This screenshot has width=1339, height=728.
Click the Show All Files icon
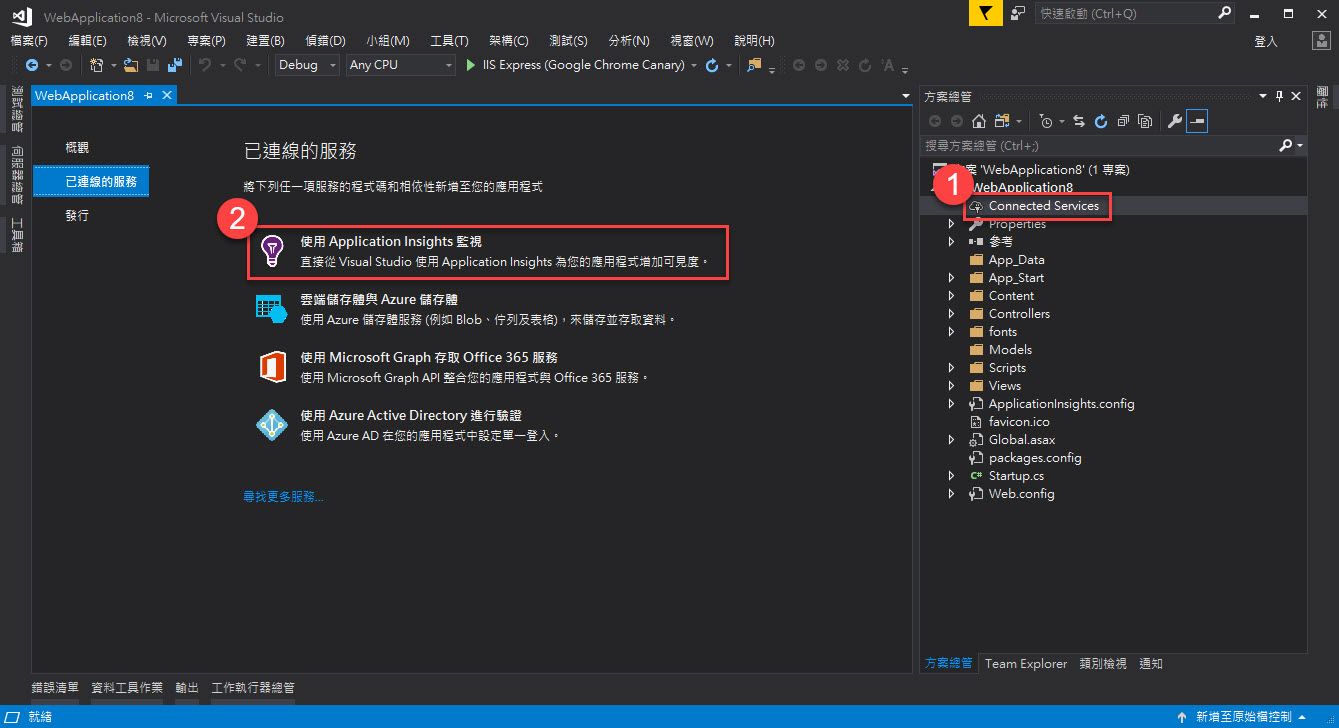click(1145, 121)
